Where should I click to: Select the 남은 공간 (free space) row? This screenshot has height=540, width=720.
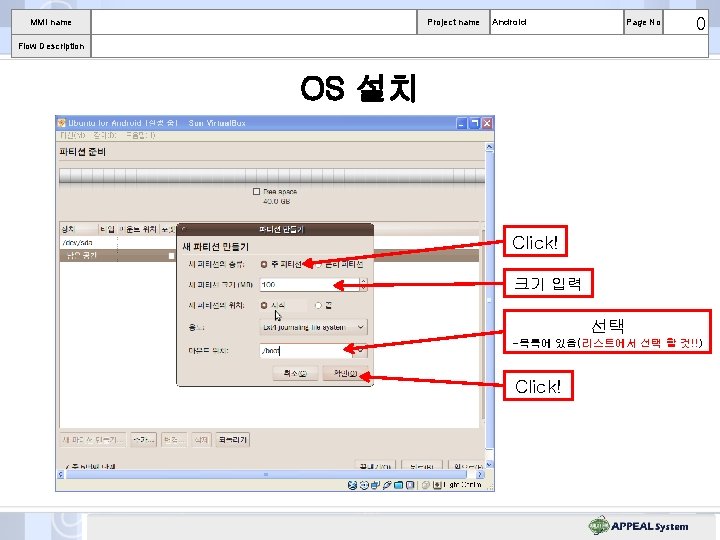(x=118, y=256)
